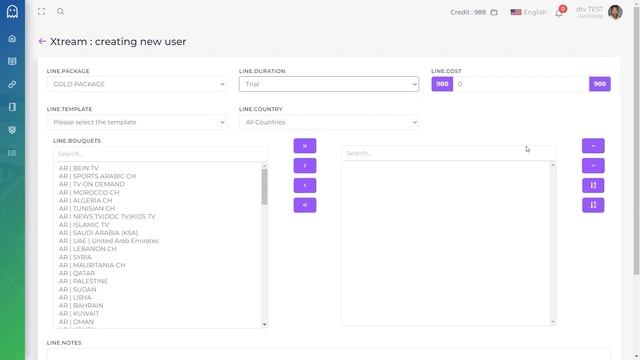
Task: Click the upper sort bouquets button
Action: (593, 185)
